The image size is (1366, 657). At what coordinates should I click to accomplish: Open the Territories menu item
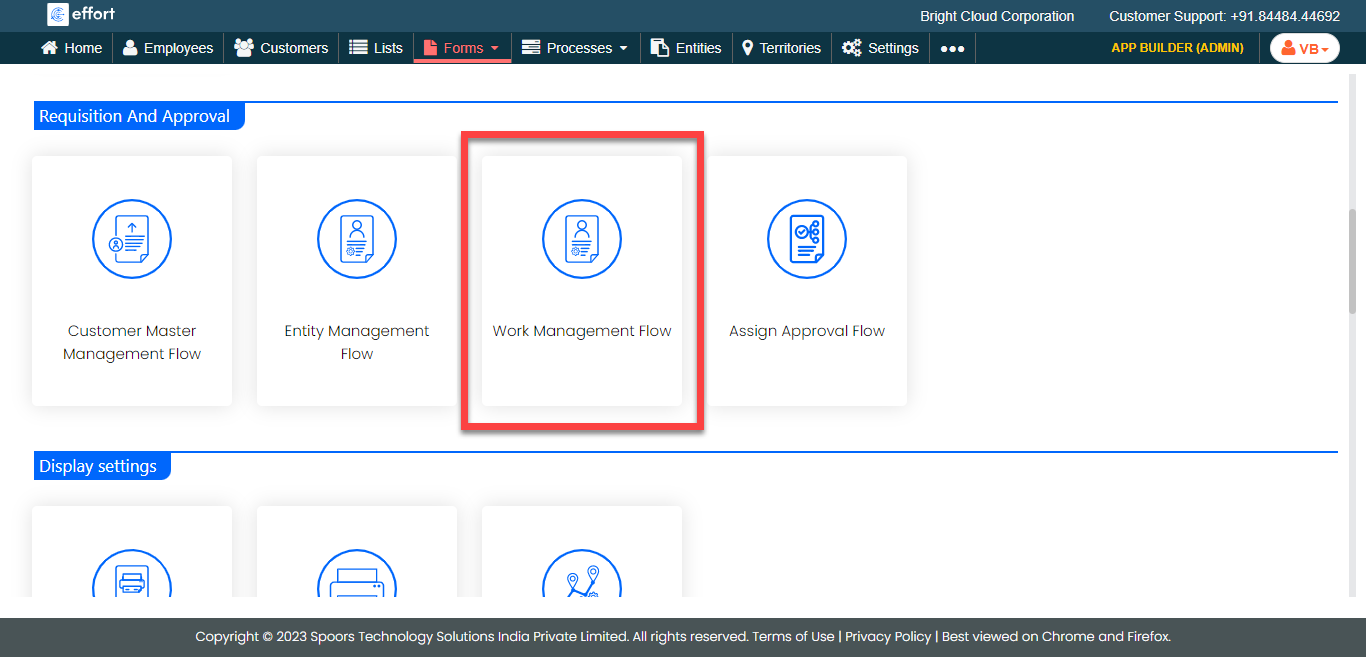pos(781,48)
